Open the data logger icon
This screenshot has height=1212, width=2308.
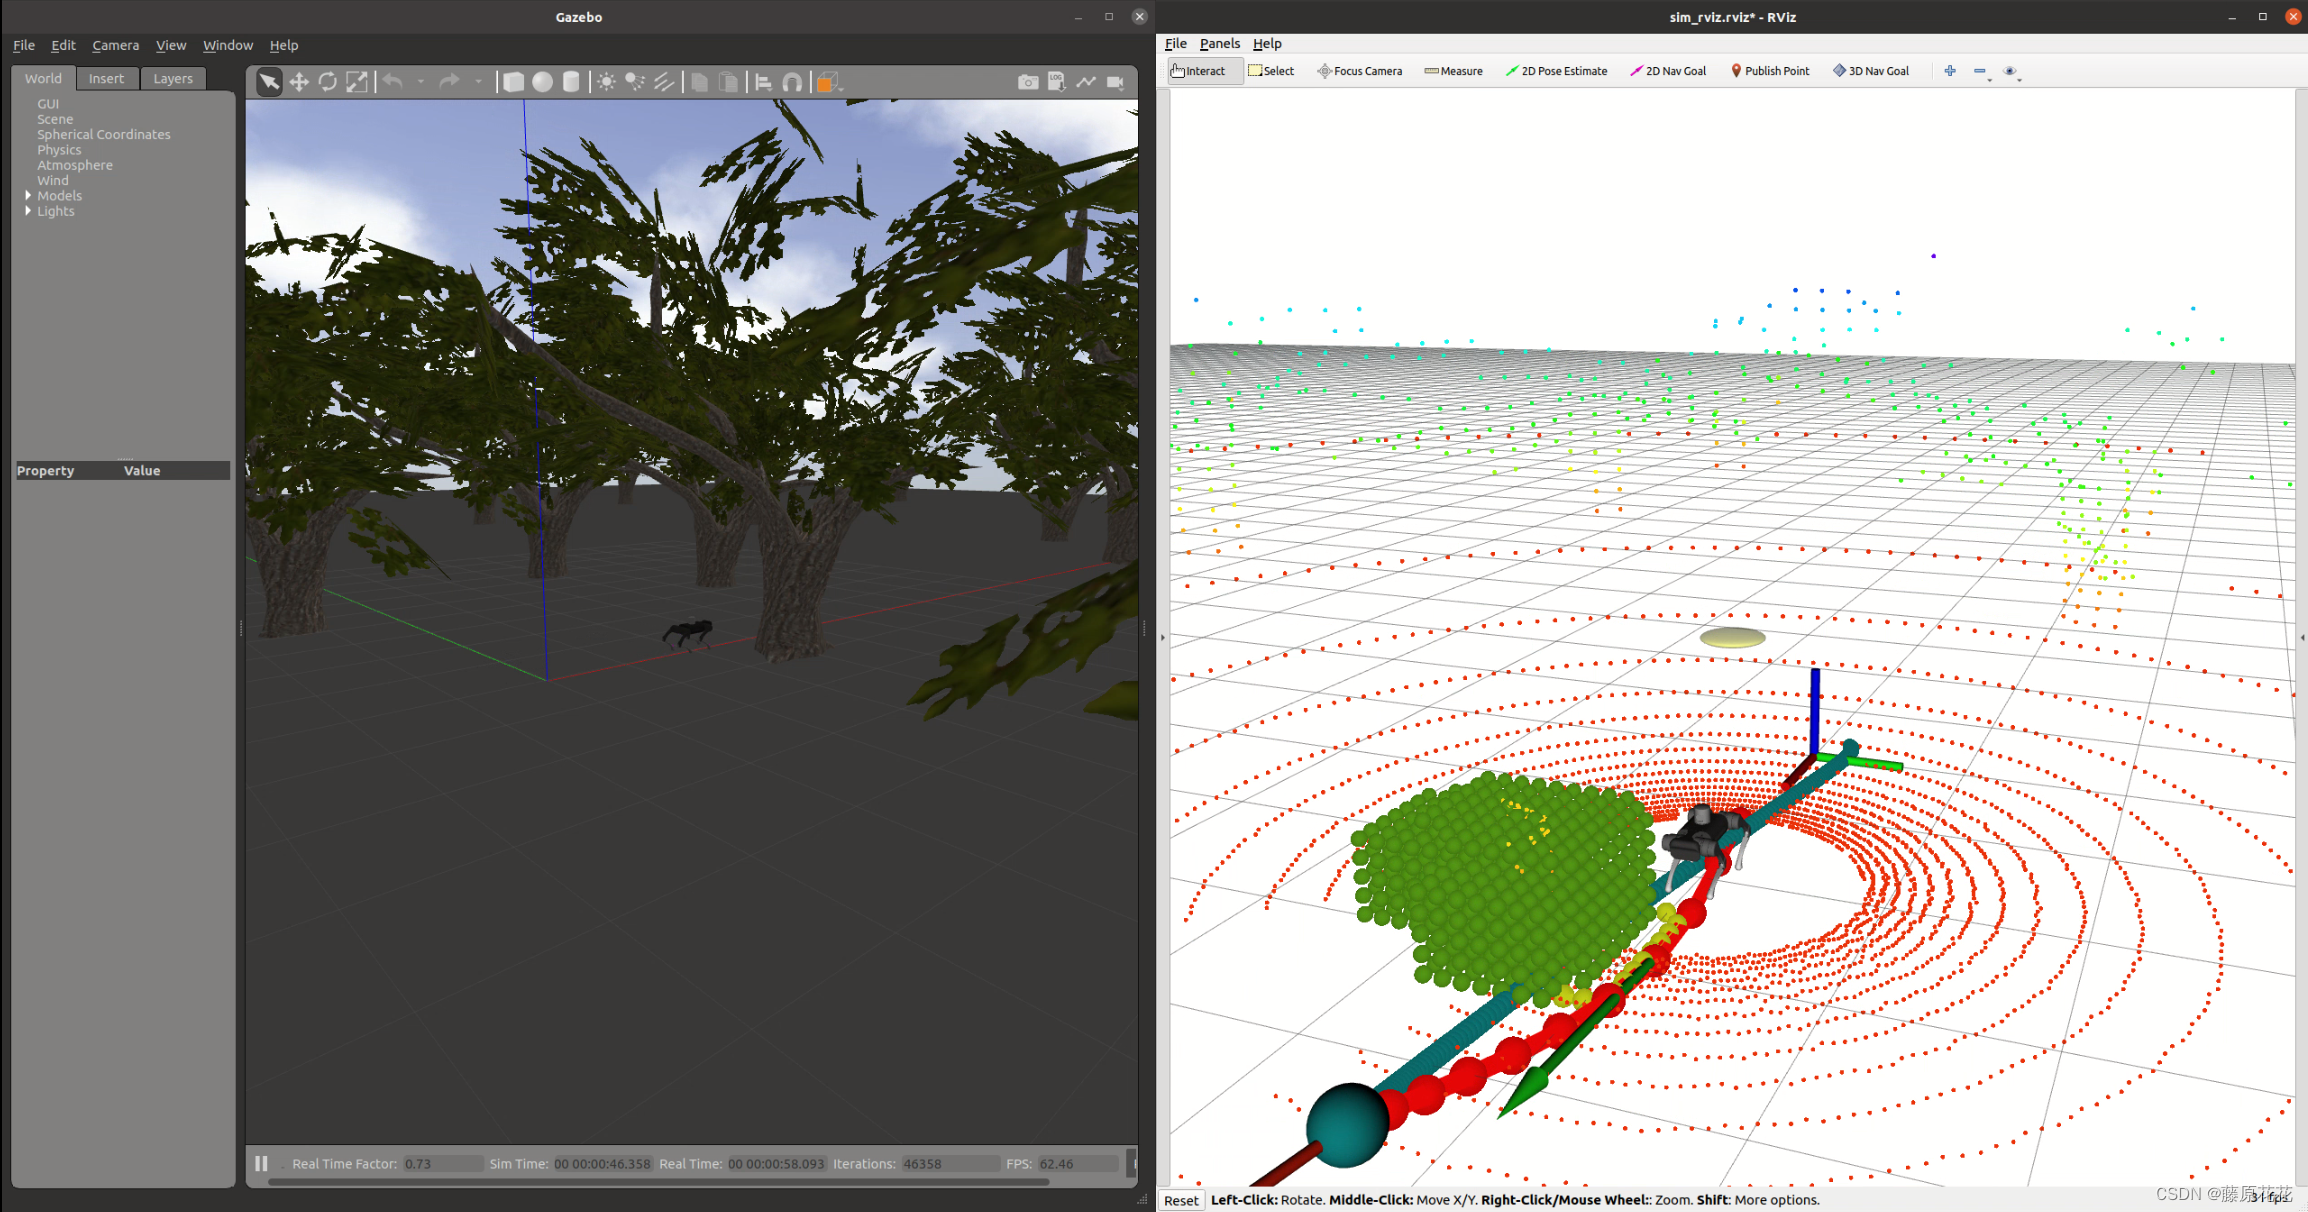point(1057,82)
